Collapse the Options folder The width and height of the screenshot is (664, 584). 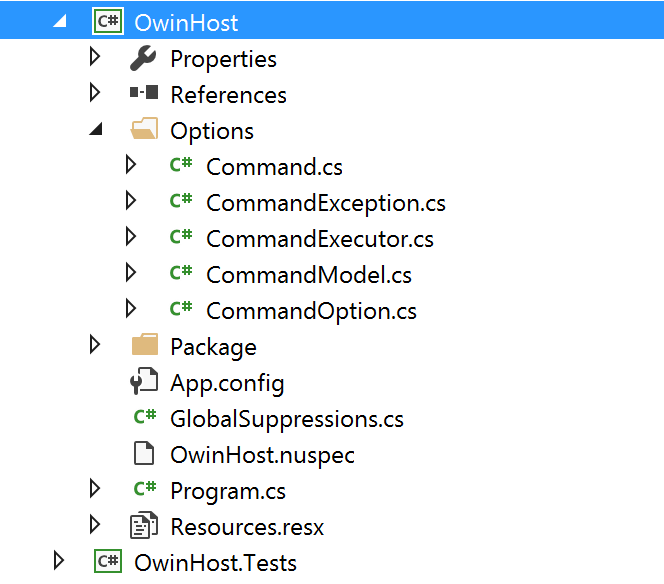coord(96,129)
